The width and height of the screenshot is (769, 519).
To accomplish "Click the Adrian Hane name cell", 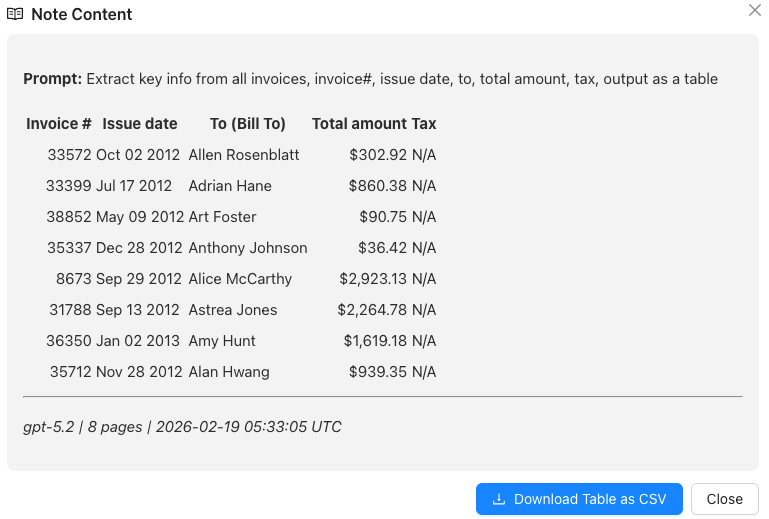I will pos(230,186).
